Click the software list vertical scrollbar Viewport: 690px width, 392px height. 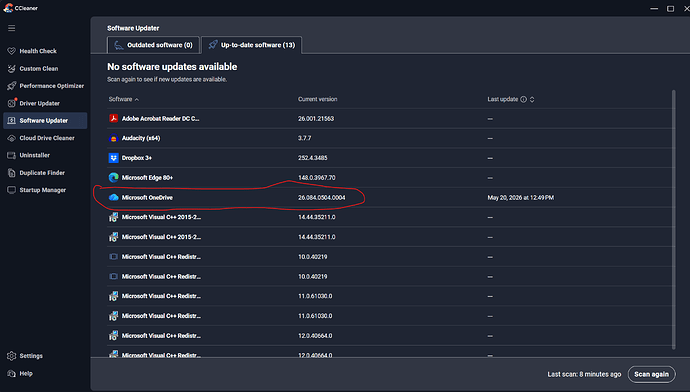[x=673, y=220]
